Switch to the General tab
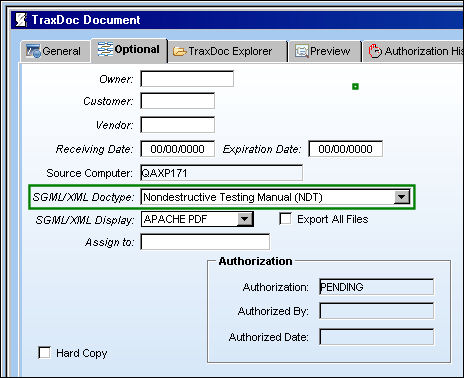Screen dimensions: 464x378 pos(55,51)
